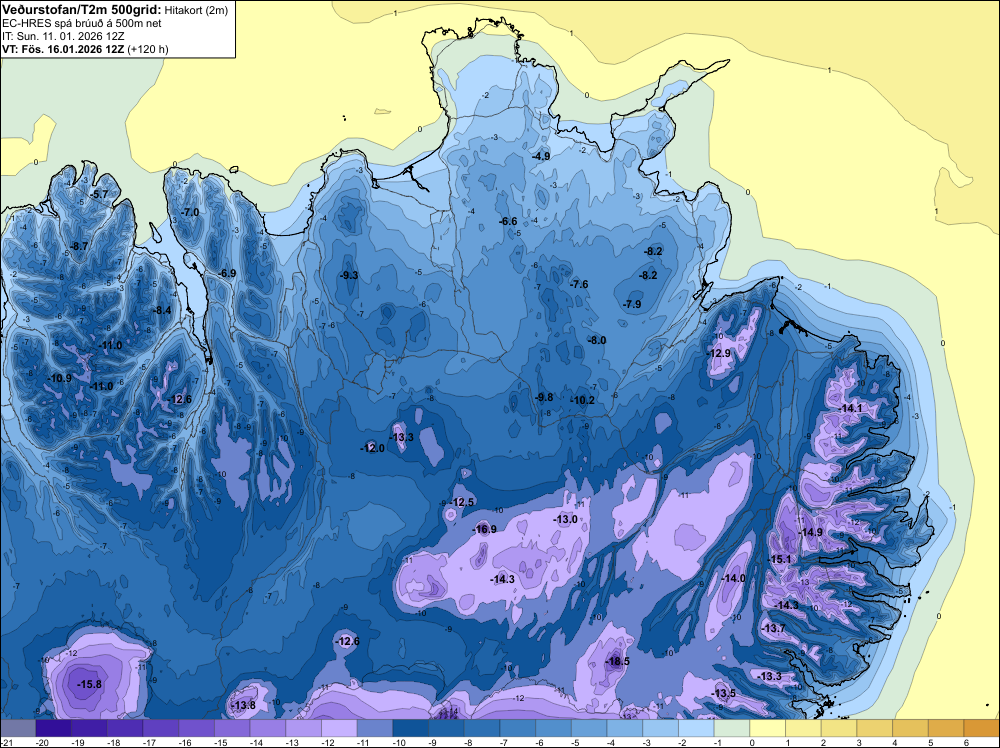The image size is (1000, 748).
Task: Click the -18.5 temperature label on the map
Action: coord(617,661)
